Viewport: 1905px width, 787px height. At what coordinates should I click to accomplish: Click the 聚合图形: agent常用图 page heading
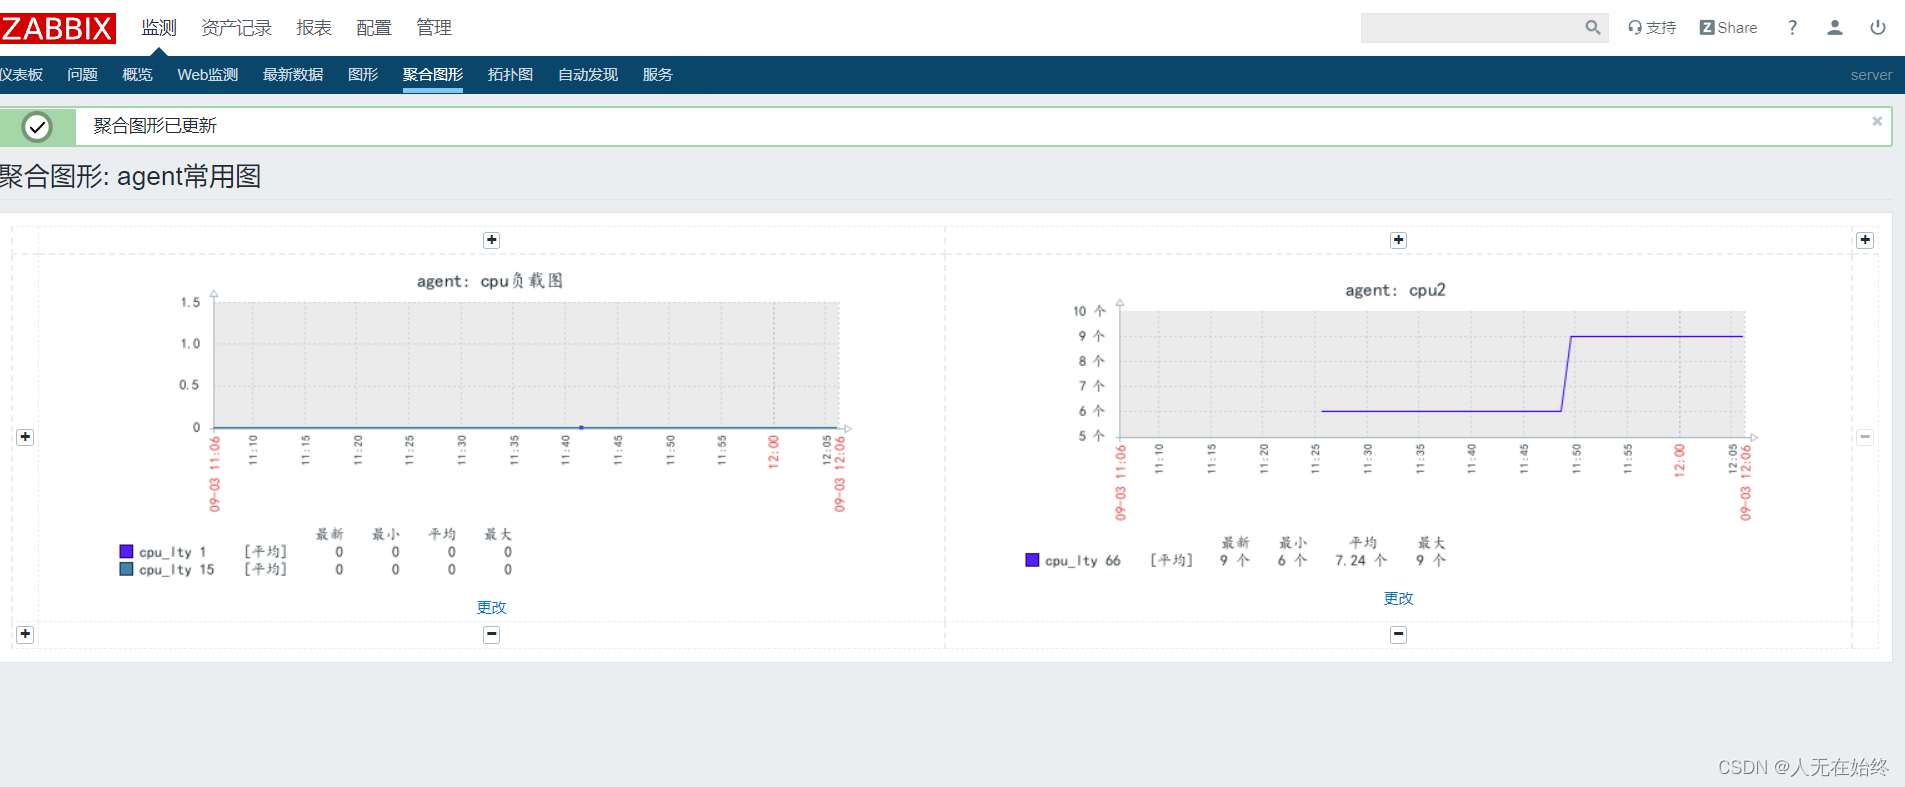(x=130, y=176)
